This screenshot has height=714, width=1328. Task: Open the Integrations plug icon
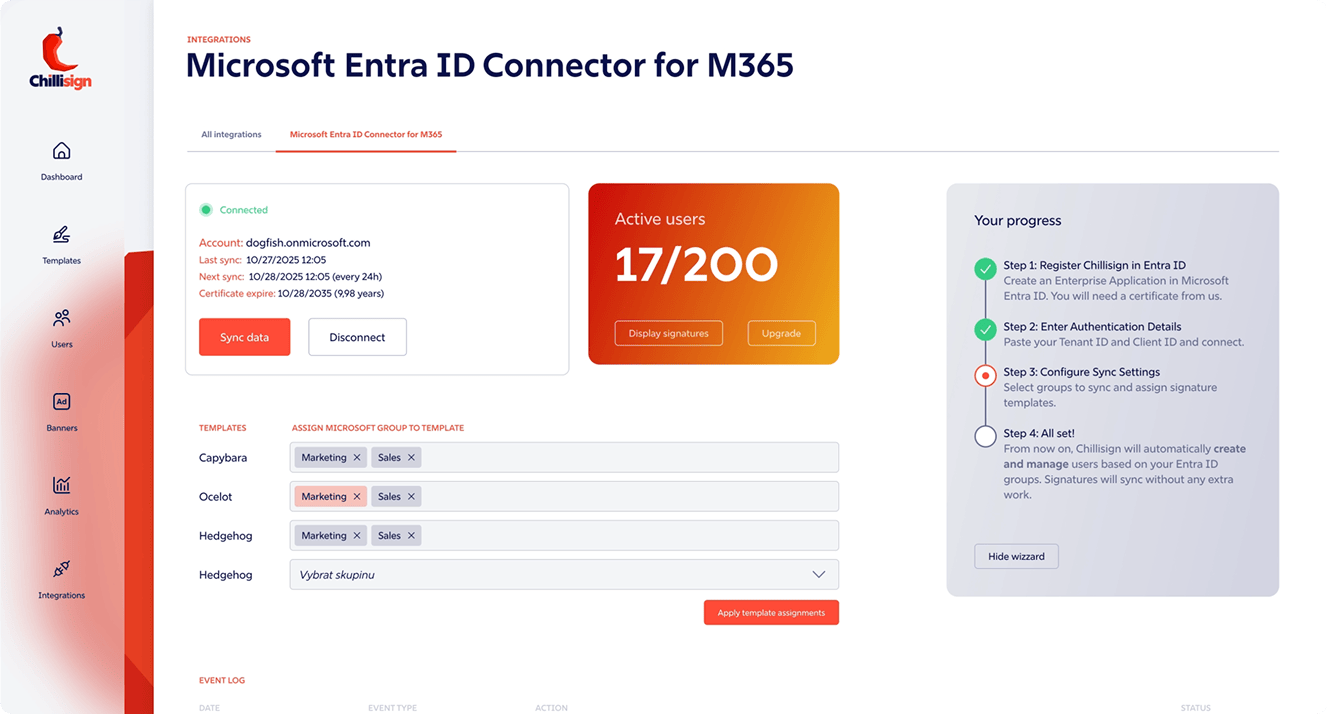(61, 570)
